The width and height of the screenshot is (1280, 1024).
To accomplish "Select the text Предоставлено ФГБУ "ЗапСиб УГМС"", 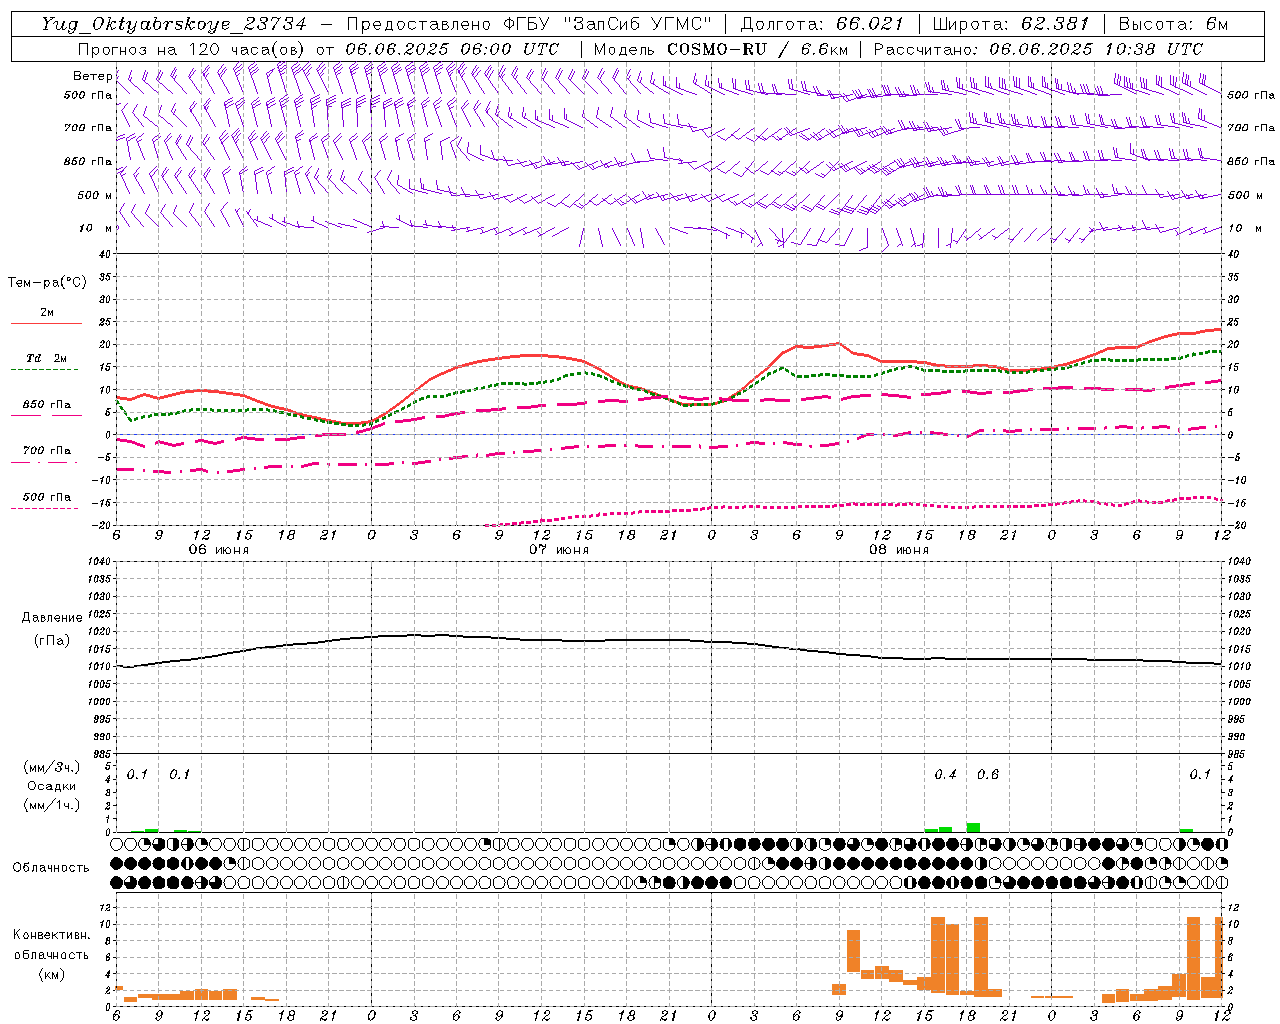I will point(529,24).
